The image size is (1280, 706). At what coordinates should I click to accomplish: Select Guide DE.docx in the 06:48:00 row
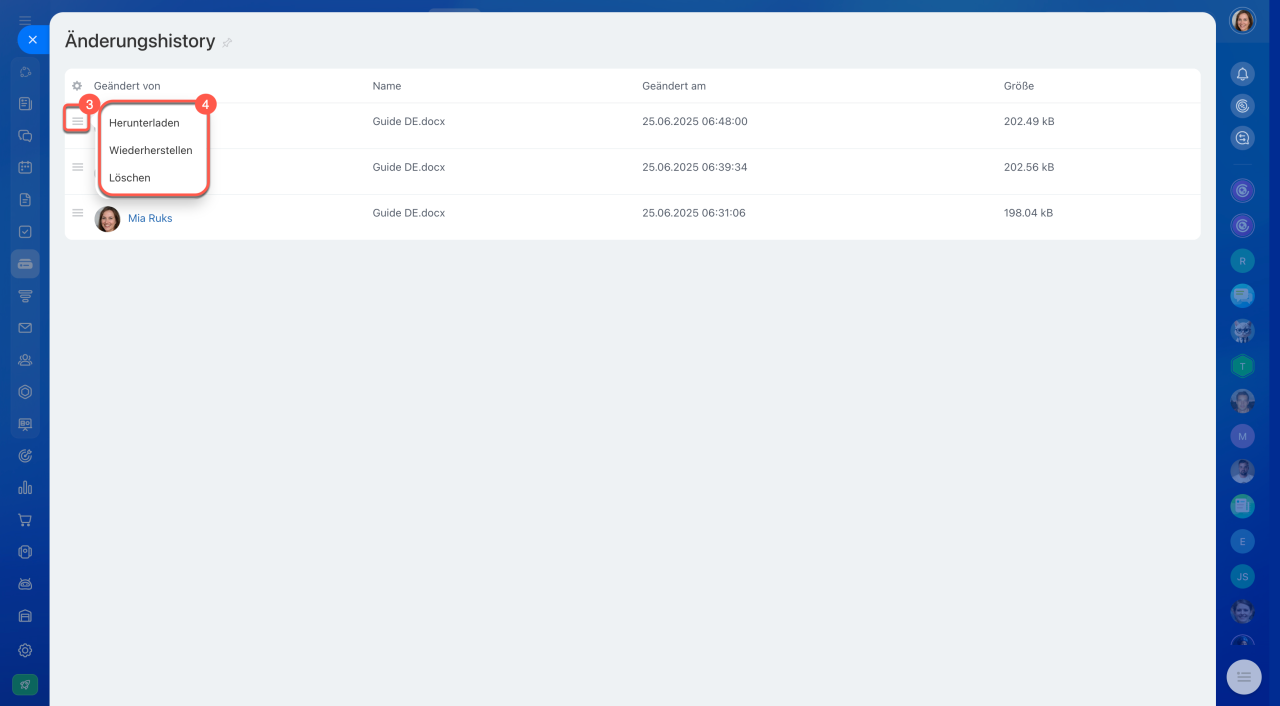pyautogui.click(x=409, y=121)
